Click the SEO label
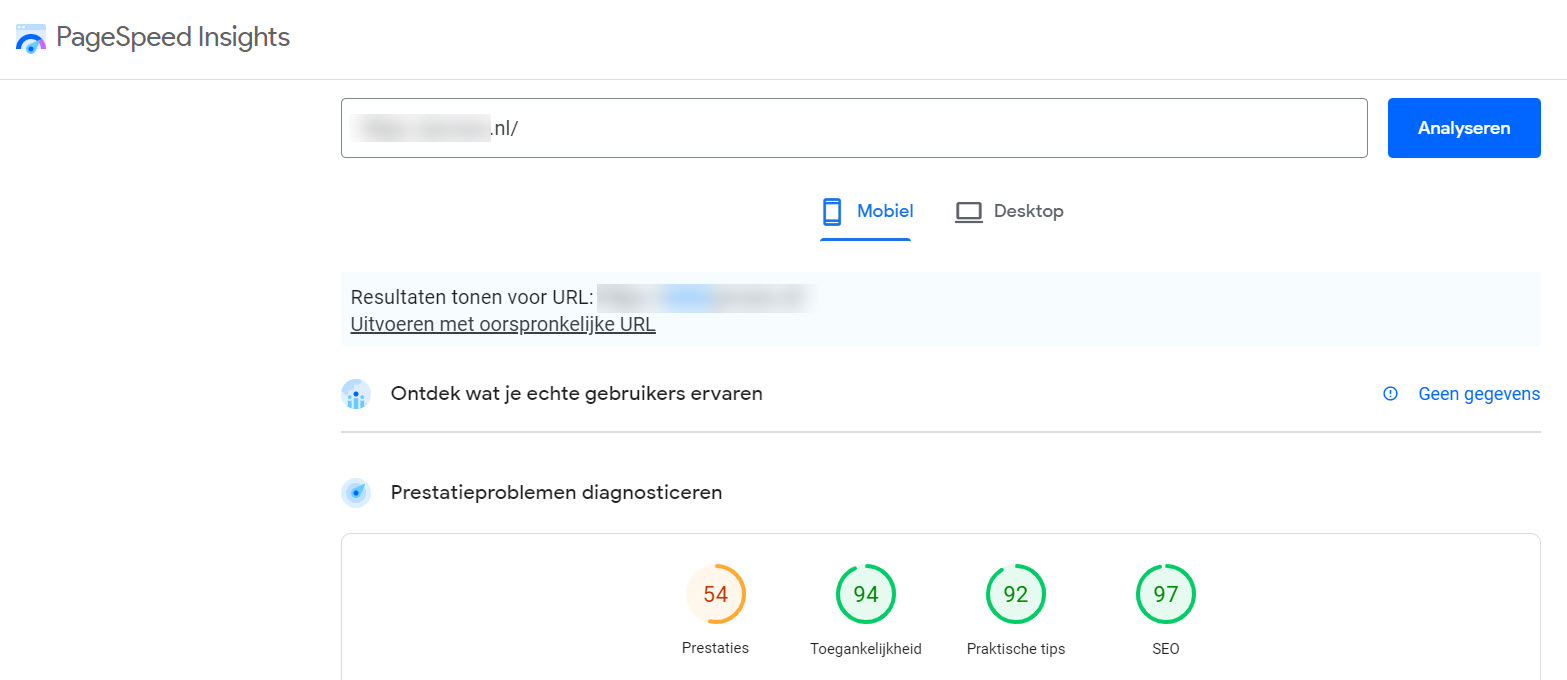This screenshot has width=1567, height=680. pos(1166,649)
